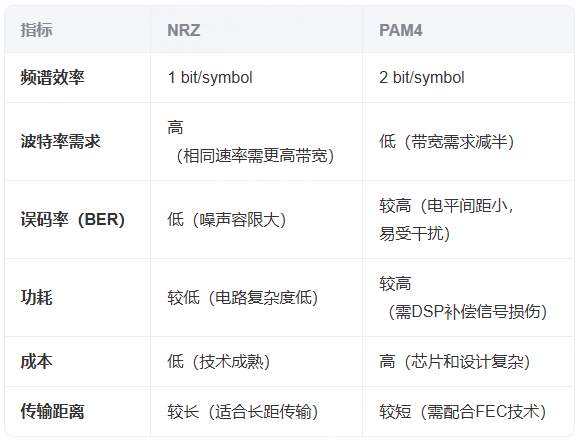Click the 需DSP补偿信号损伤 cell text
Viewport: 579px width, 443px height.
pos(467,312)
